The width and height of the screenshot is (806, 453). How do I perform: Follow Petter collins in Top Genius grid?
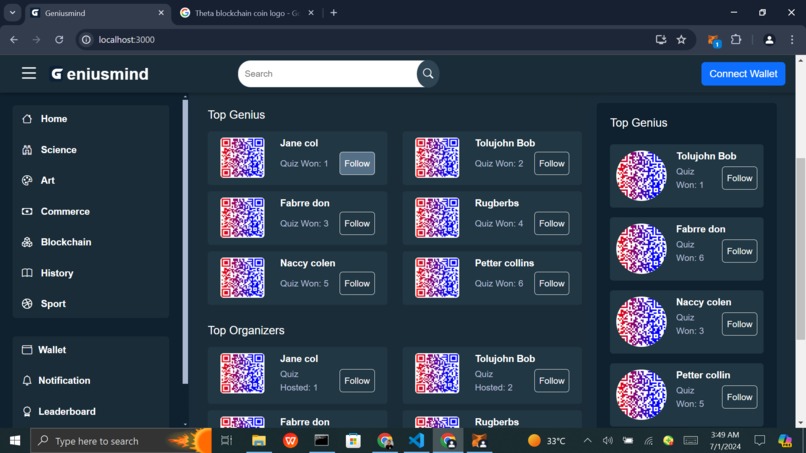[552, 283]
